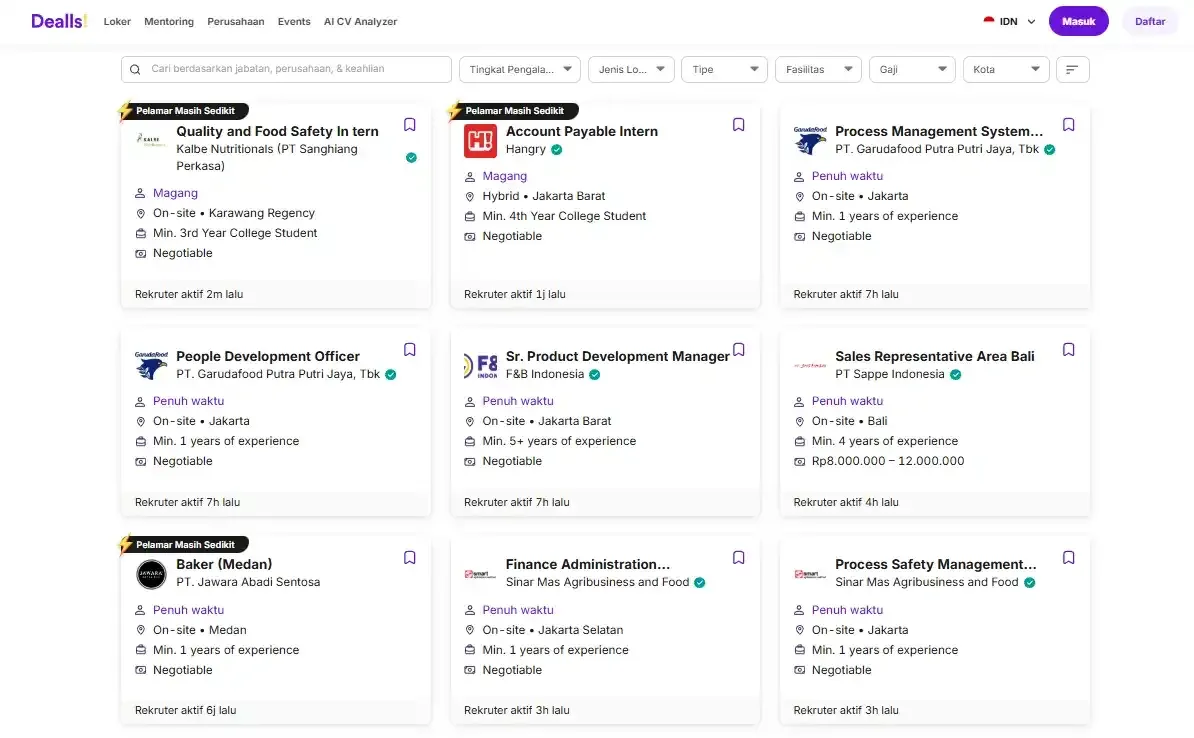Go to the Loker menu

pos(117,21)
